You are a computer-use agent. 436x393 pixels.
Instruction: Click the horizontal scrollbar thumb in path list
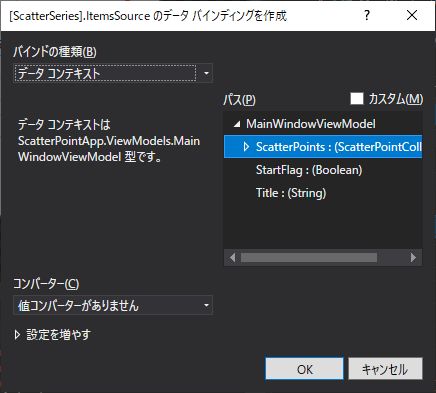click(x=309, y=257)
